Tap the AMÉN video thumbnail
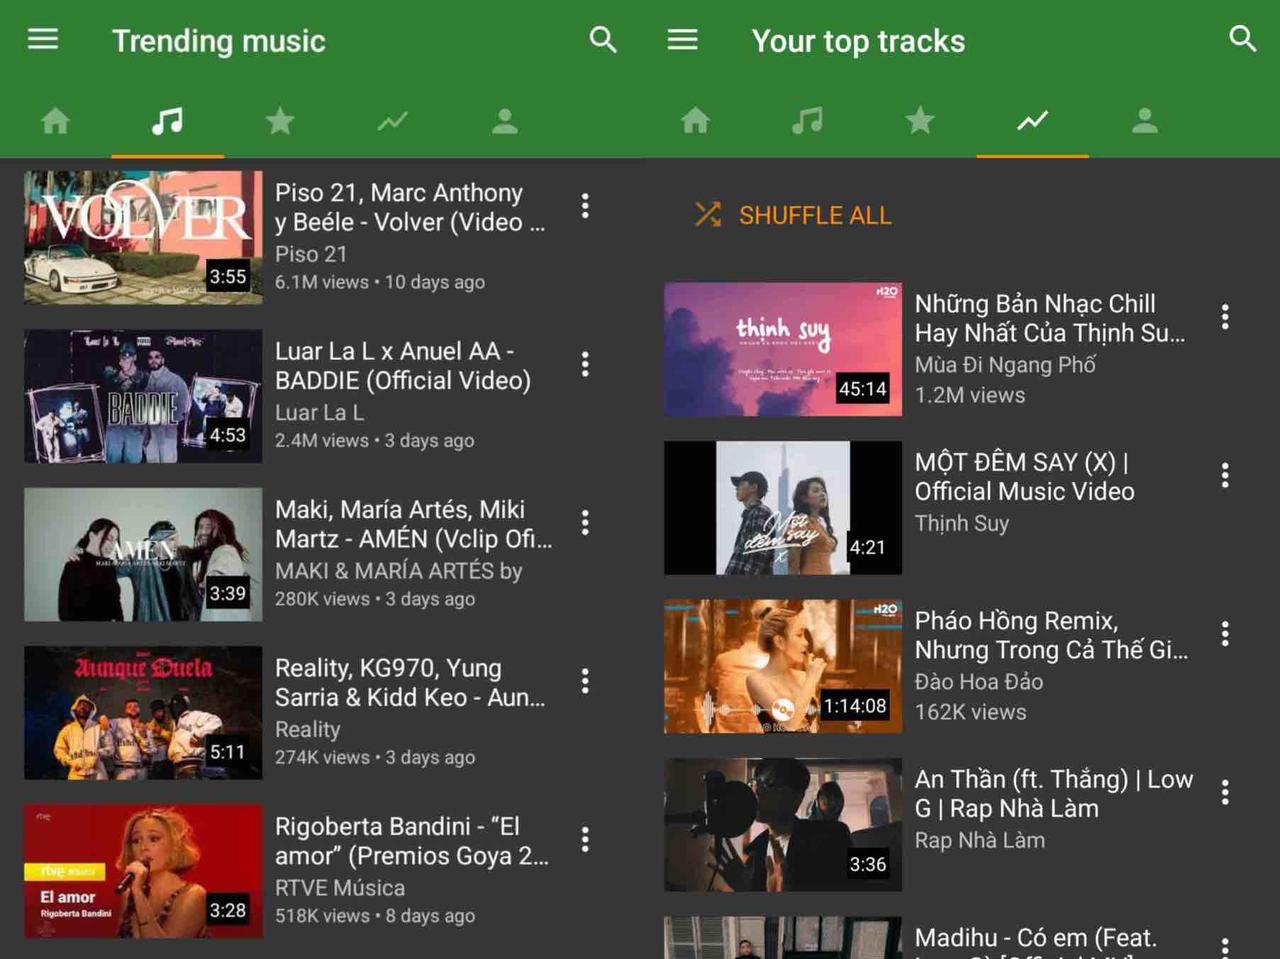This screenshot has height=959, width=1280. (x=143, y=554)
